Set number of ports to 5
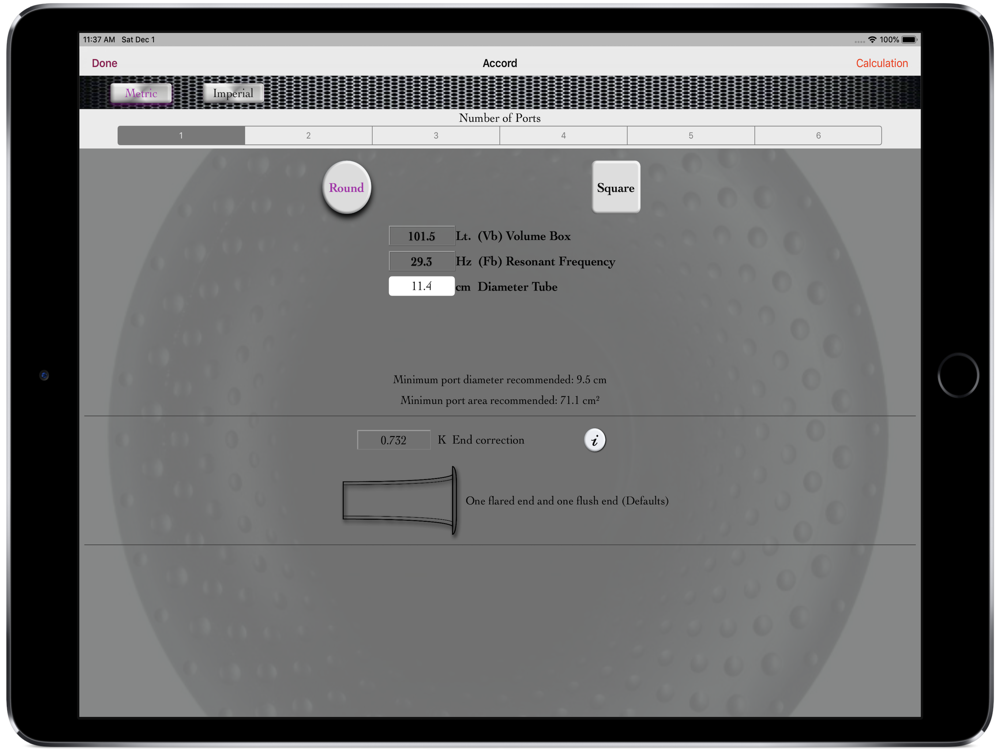Screen dimensions: 1000x750 (691, 136)
